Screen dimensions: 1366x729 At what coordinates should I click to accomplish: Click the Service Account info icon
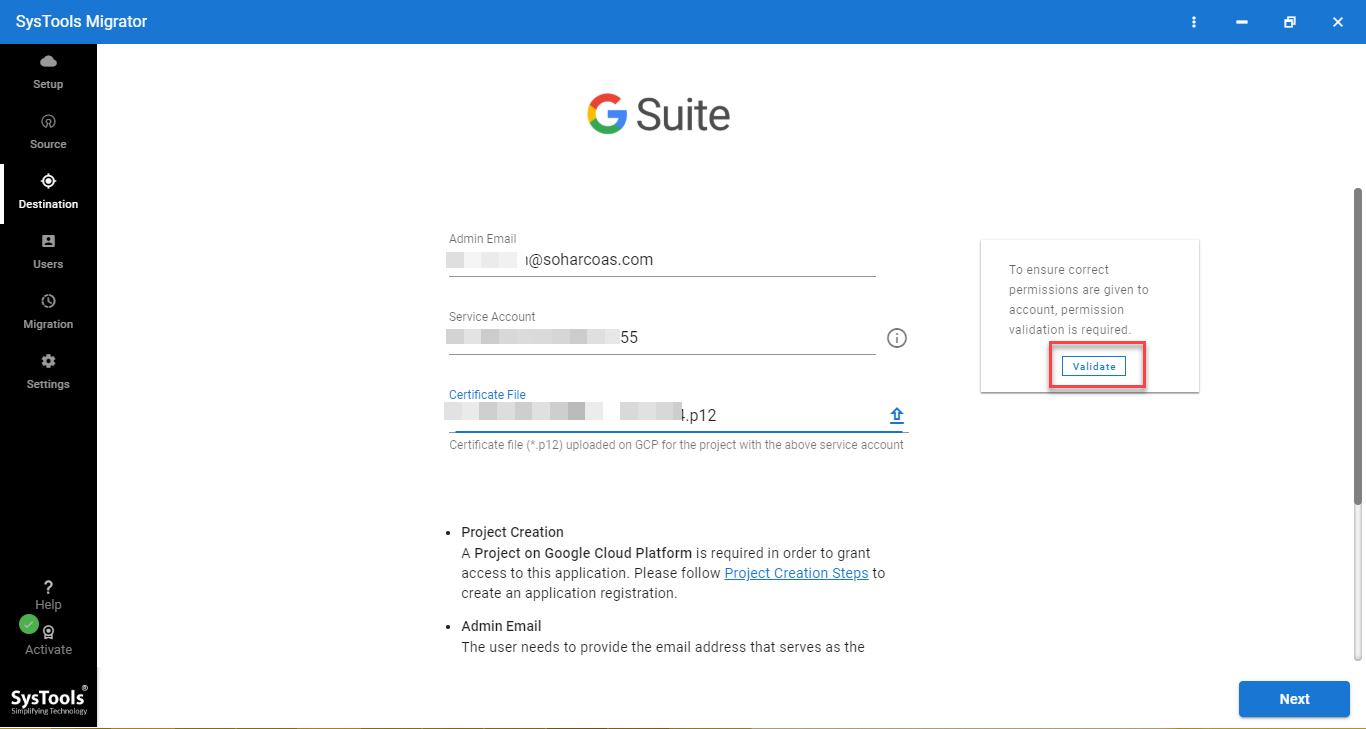[896, 338]
